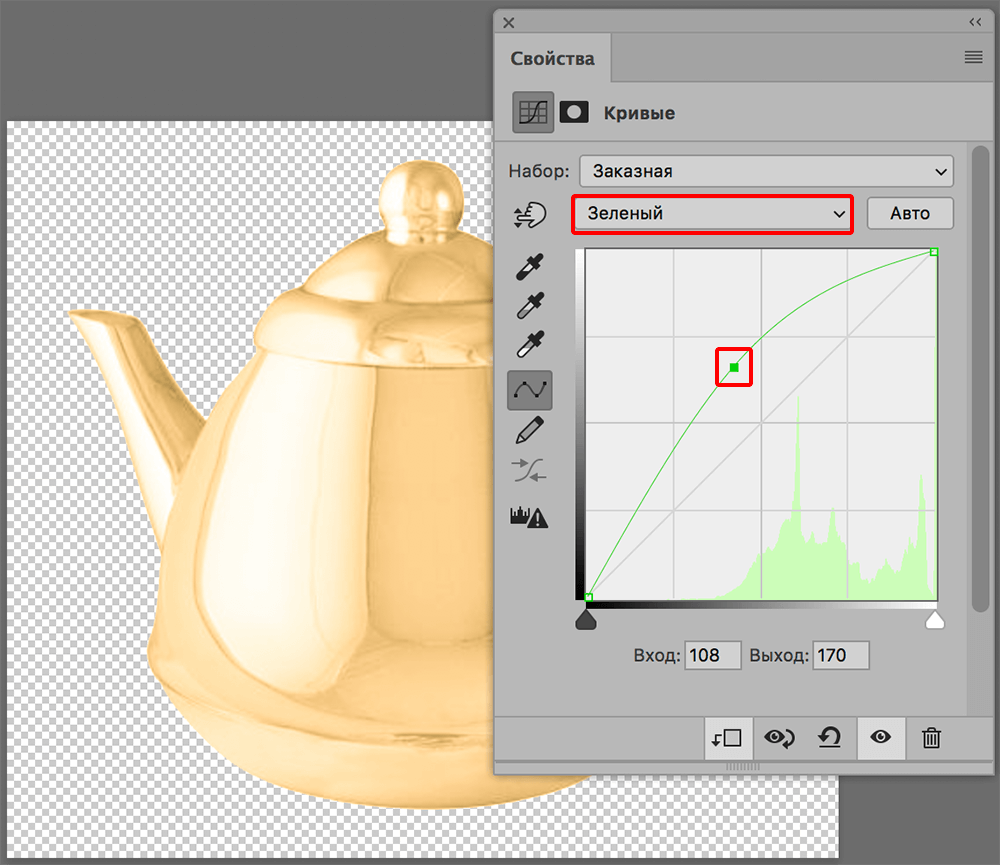The width and height of the screenshot is (1000, 865).
Task: Select the pencil draw curve tool
Action: (529, 430)
